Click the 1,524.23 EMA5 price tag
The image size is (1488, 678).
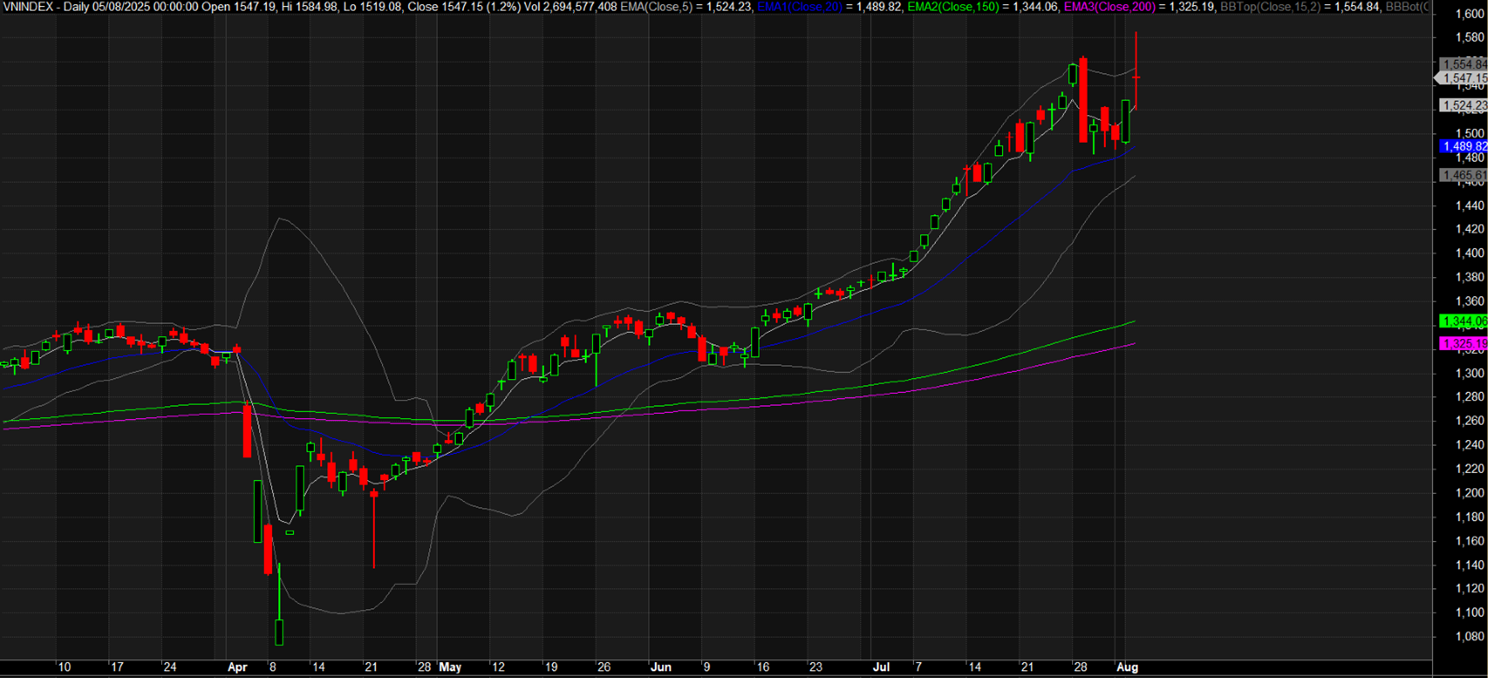click(1463, 105)
